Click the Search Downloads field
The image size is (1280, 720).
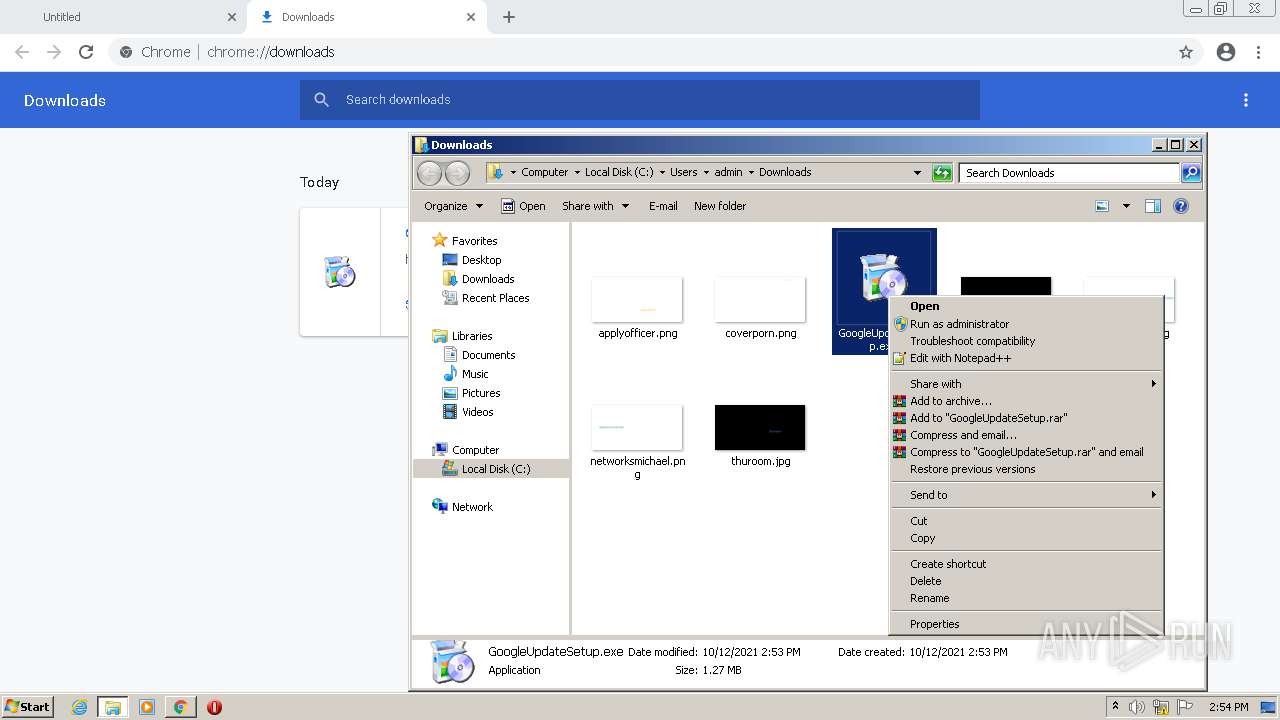[x=1069, y=173]
